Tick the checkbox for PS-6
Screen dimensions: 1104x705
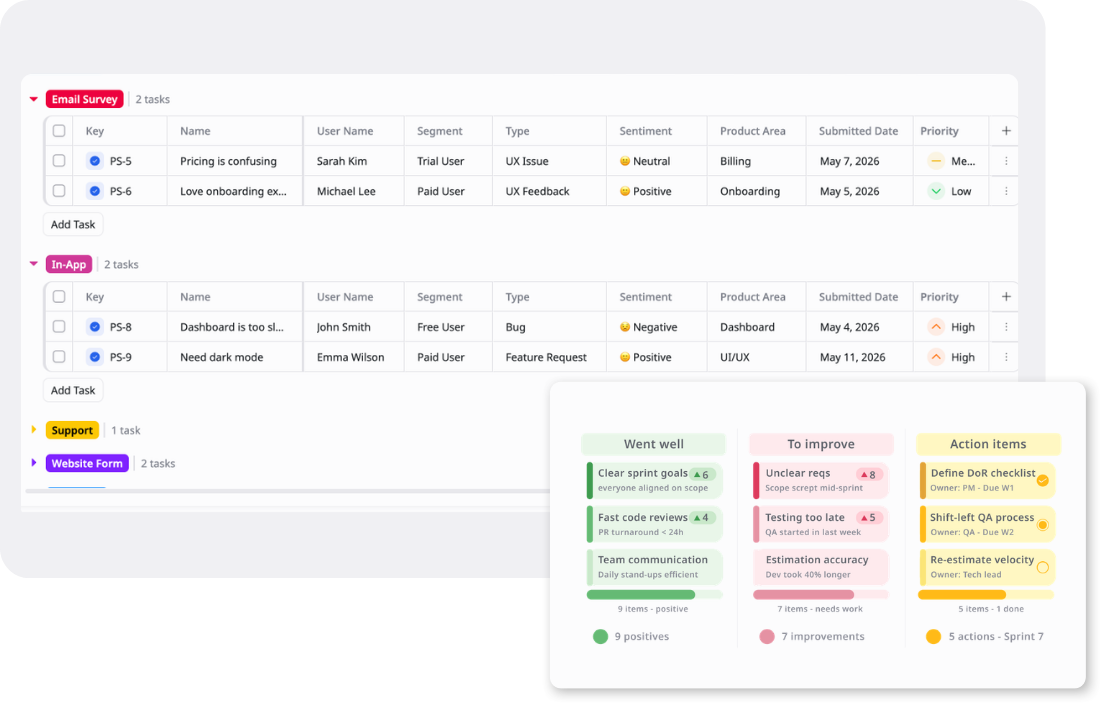pyautogui.click(x=59, y=191)
